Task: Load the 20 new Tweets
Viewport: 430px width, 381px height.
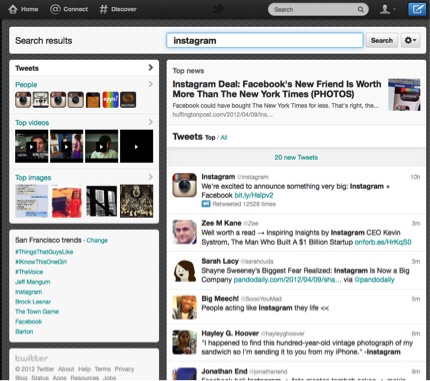Action: 296,157
